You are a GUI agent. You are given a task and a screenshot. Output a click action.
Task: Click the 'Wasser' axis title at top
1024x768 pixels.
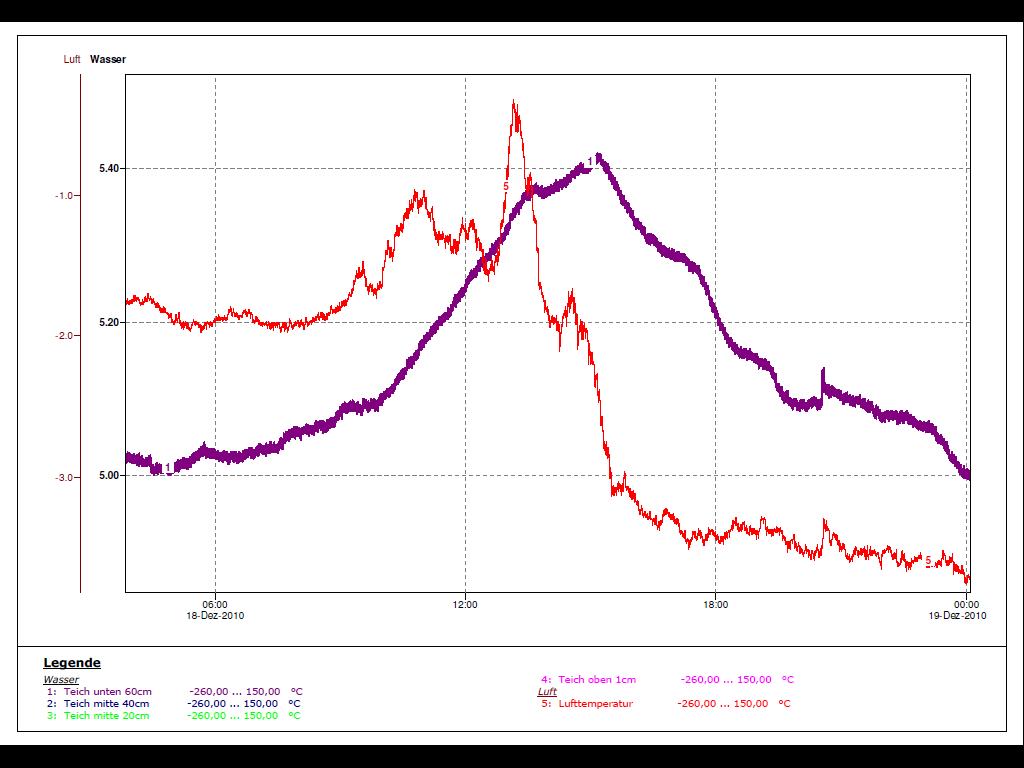108,60
